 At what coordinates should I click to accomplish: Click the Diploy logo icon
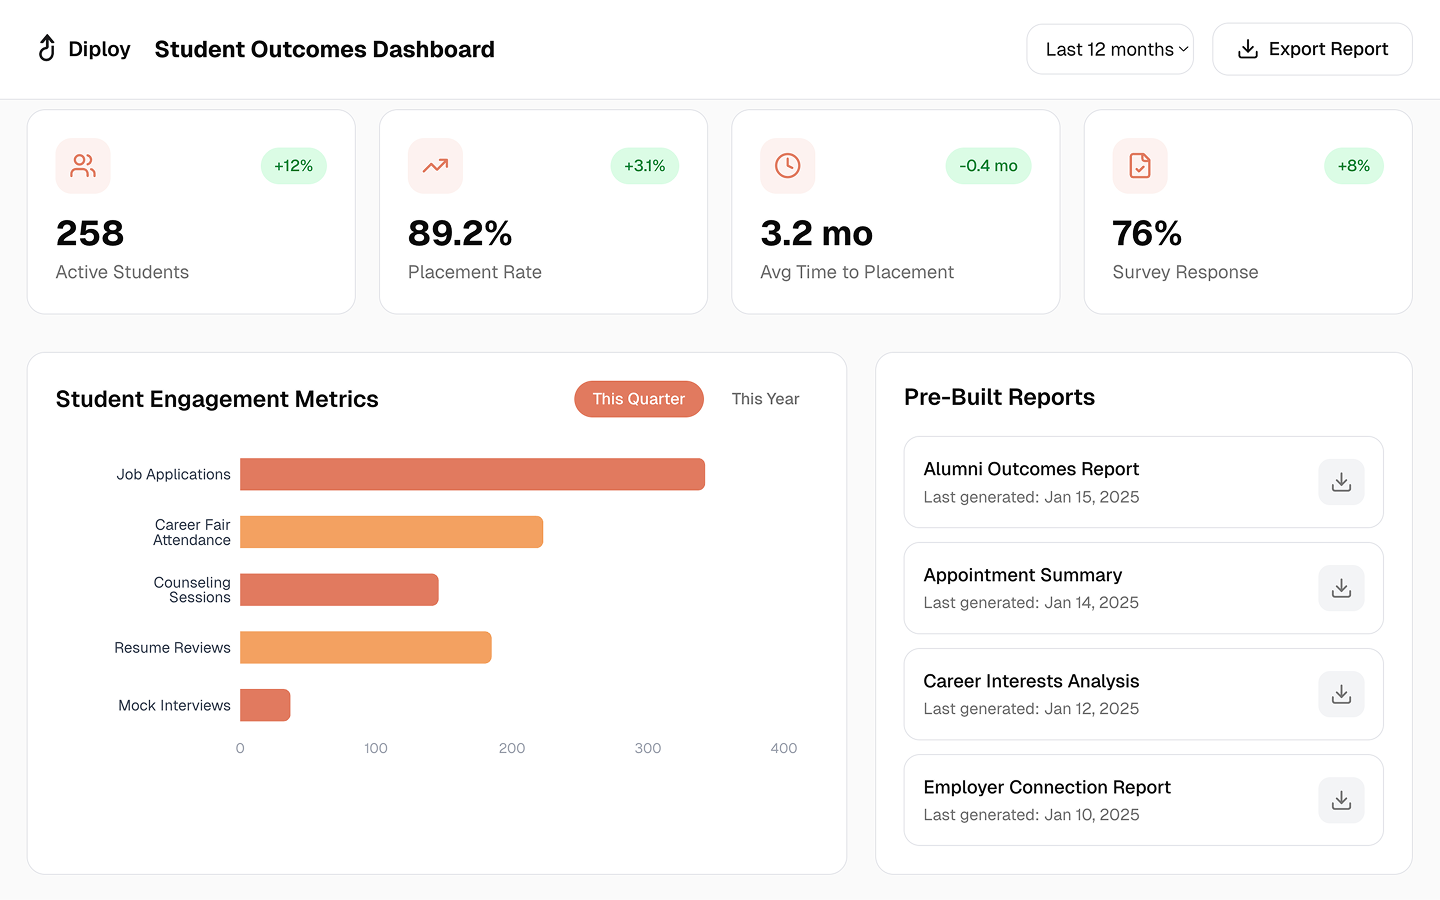[x=46, y=48]
